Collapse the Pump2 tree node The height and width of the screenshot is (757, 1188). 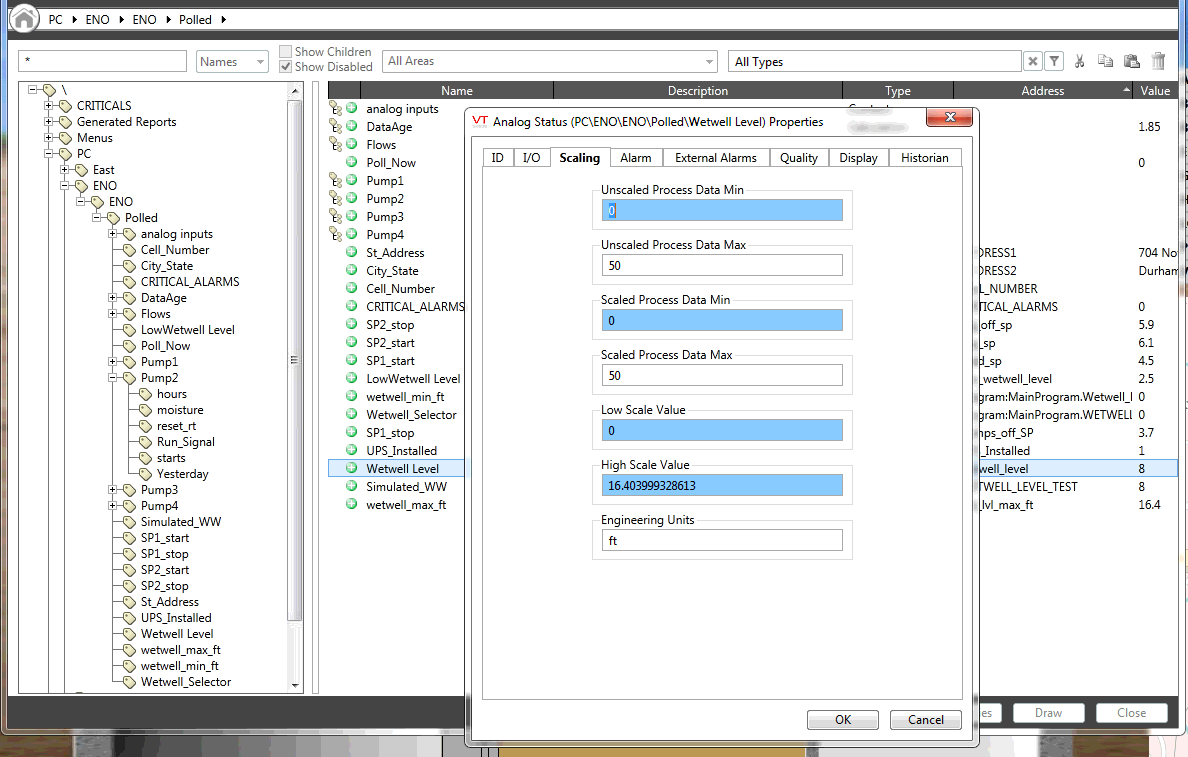click(x=113, y=378)
